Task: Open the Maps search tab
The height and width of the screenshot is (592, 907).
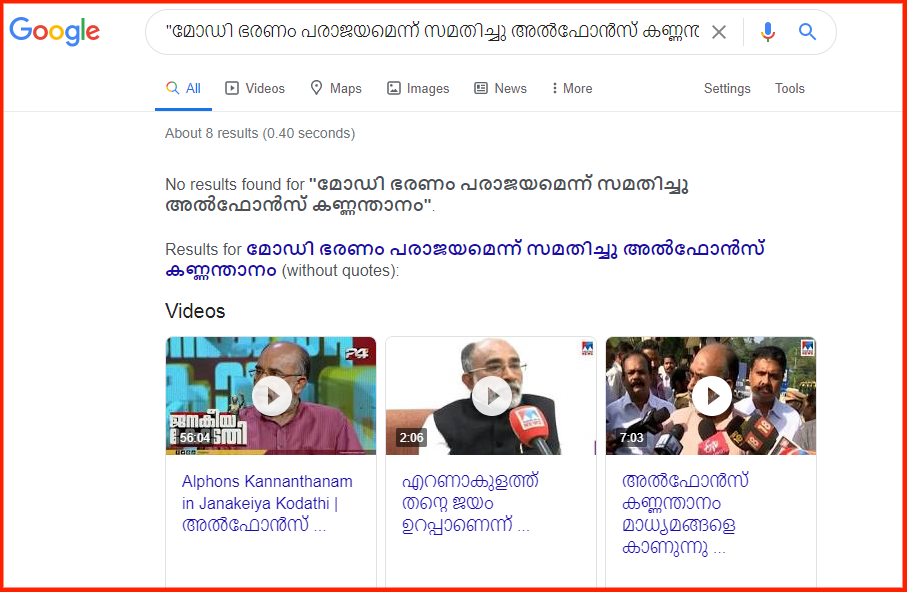Action: tap(336, 89)
